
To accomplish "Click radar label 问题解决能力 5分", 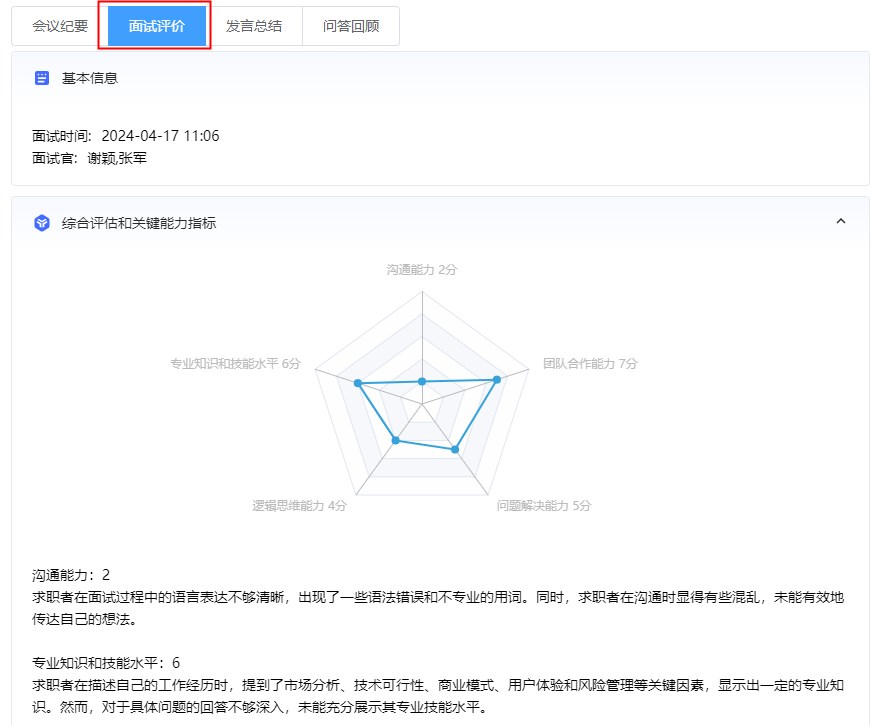I will pyautogui.click(x=543, y=505).
